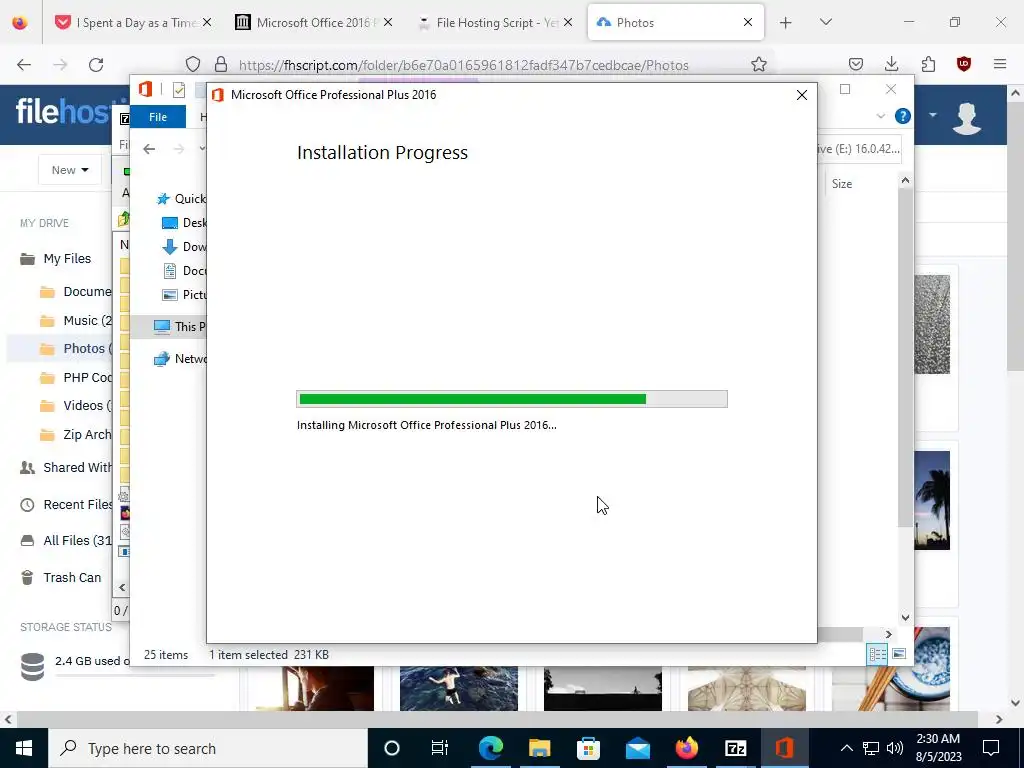The height and width of the screenshot is (768, 1024).
Task: Launch Microsoft Edge from taskbar
Action: tap(490, 748)
